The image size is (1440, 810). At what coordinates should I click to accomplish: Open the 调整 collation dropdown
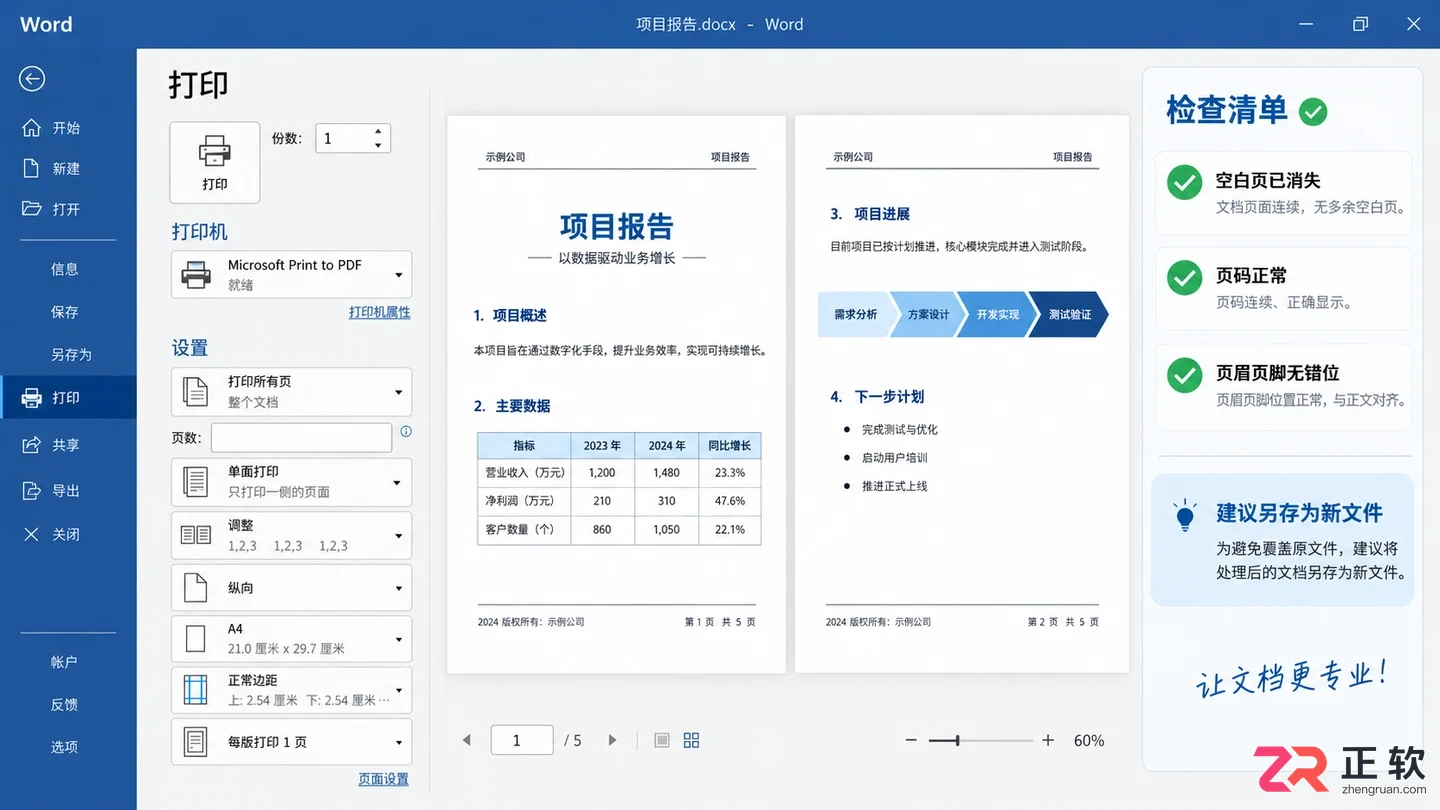click(292, 535)
